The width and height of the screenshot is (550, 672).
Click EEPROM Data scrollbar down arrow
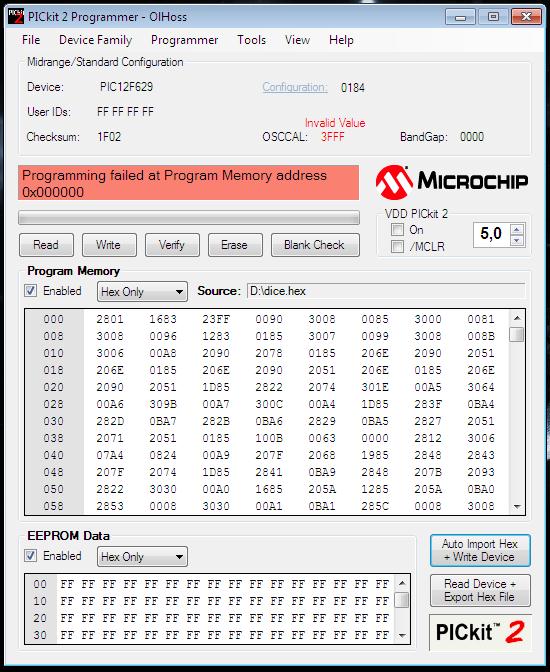coord(402,636)
